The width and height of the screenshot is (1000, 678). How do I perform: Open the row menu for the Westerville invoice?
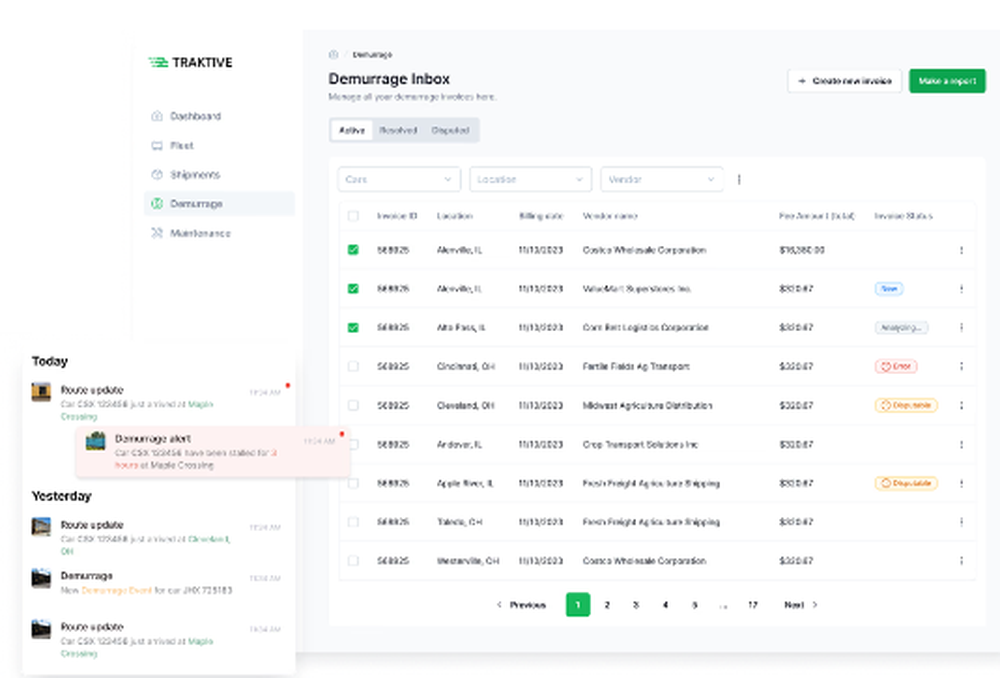(x=961, y=561)
